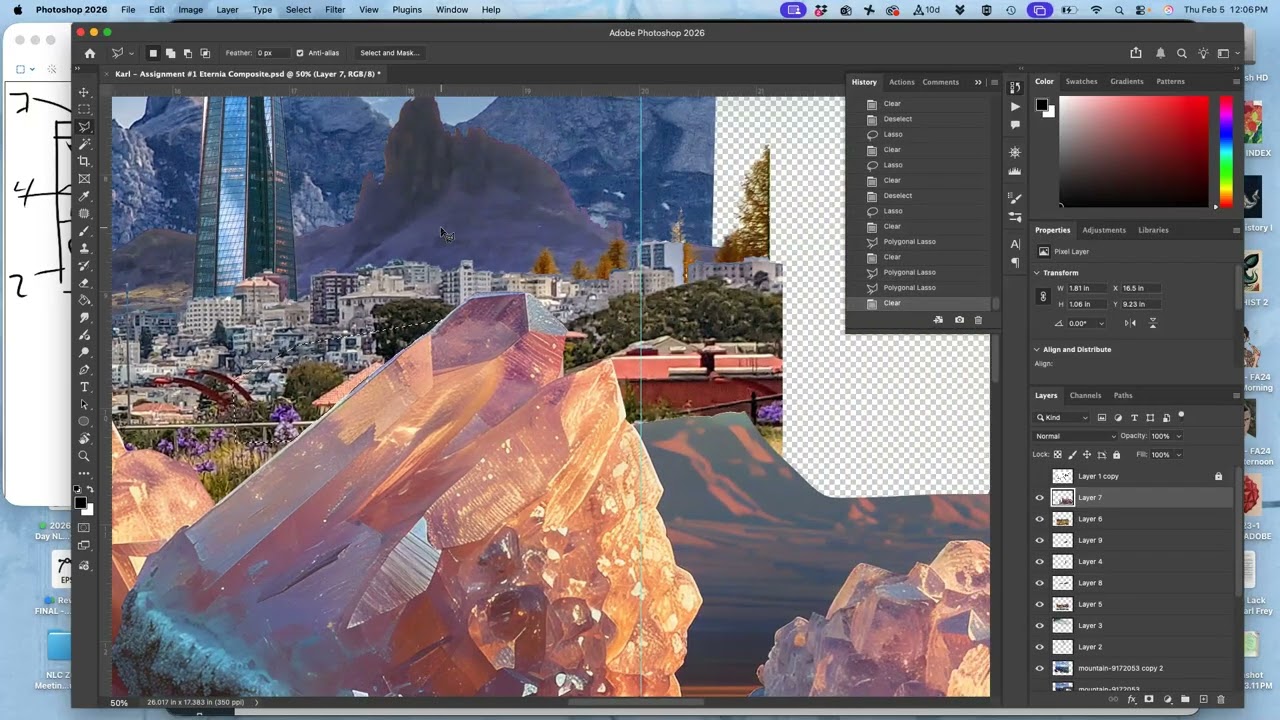Hide Layer 7 visibility eye

click(1039, 498)
